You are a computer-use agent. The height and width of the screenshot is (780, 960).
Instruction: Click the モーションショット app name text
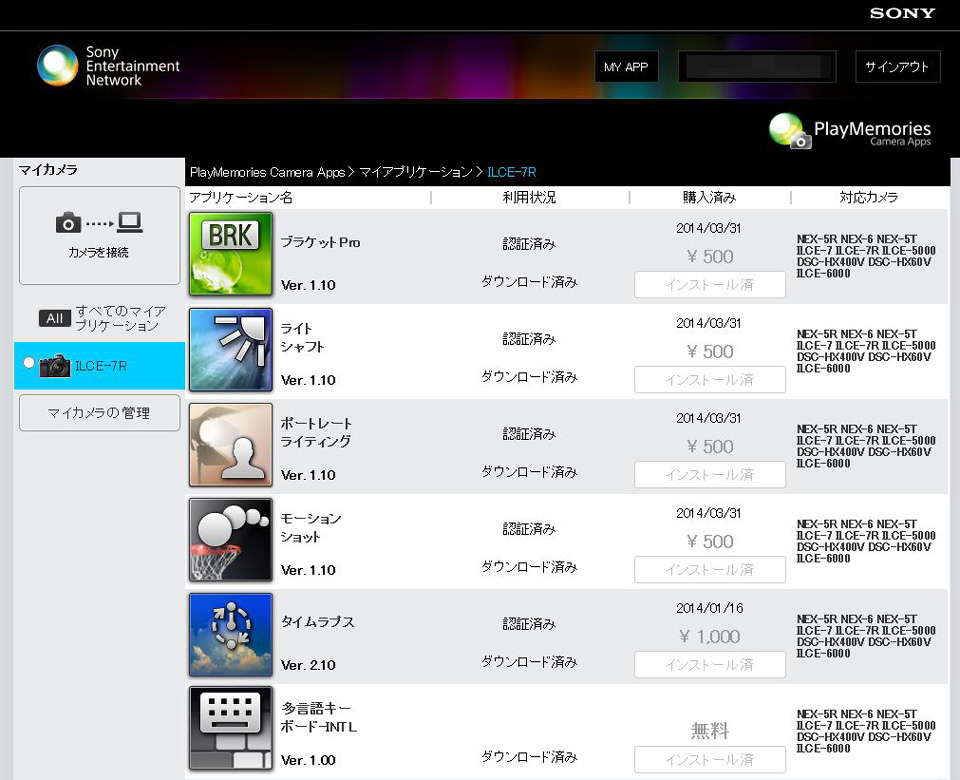tap(311, 528)
